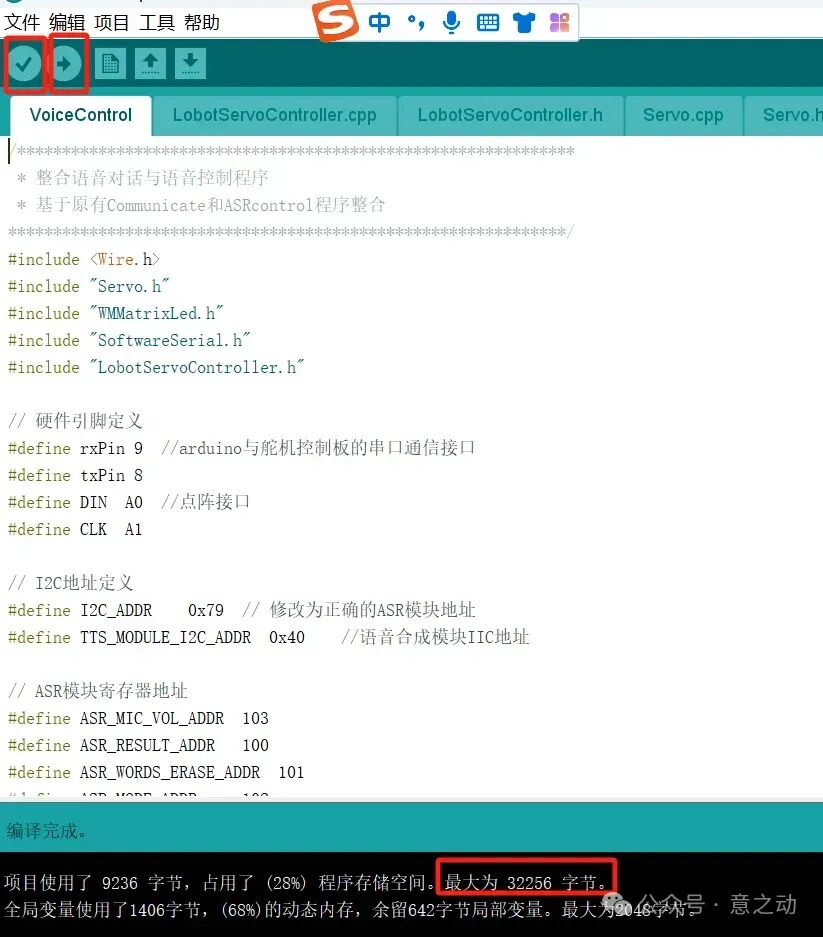Open the 项目 menu
Image resolution: width=823 pixels, height=937 pixels.
coord(112,23)
